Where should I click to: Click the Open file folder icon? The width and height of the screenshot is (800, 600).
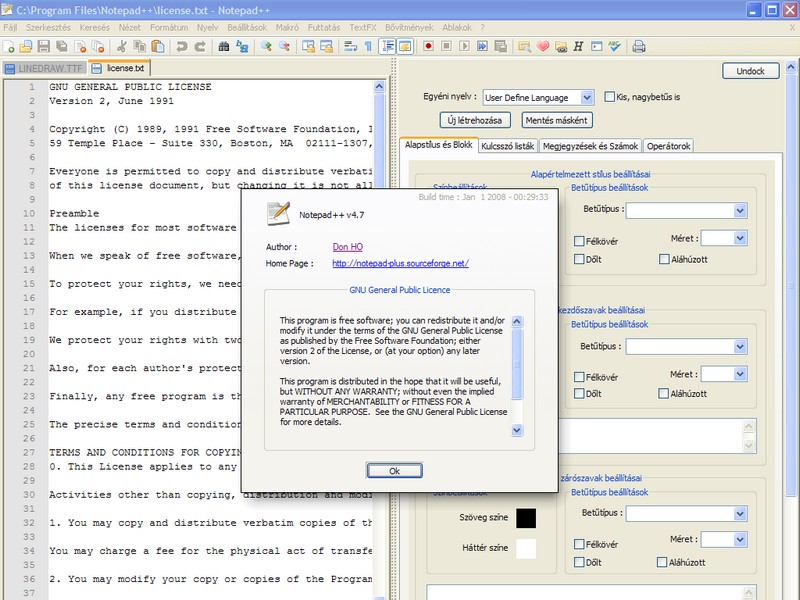click(26, 47)
